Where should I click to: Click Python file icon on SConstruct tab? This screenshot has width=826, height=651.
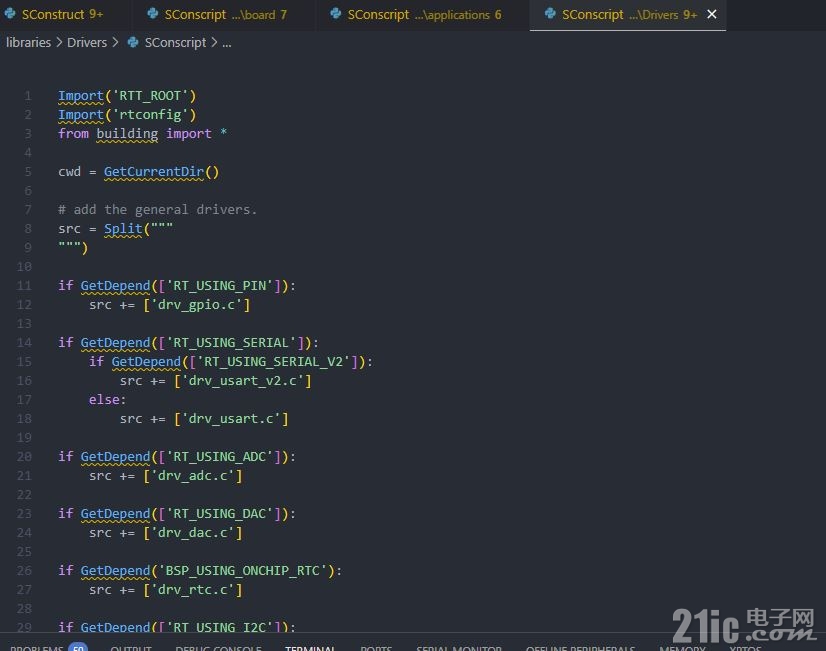(10, 14)
